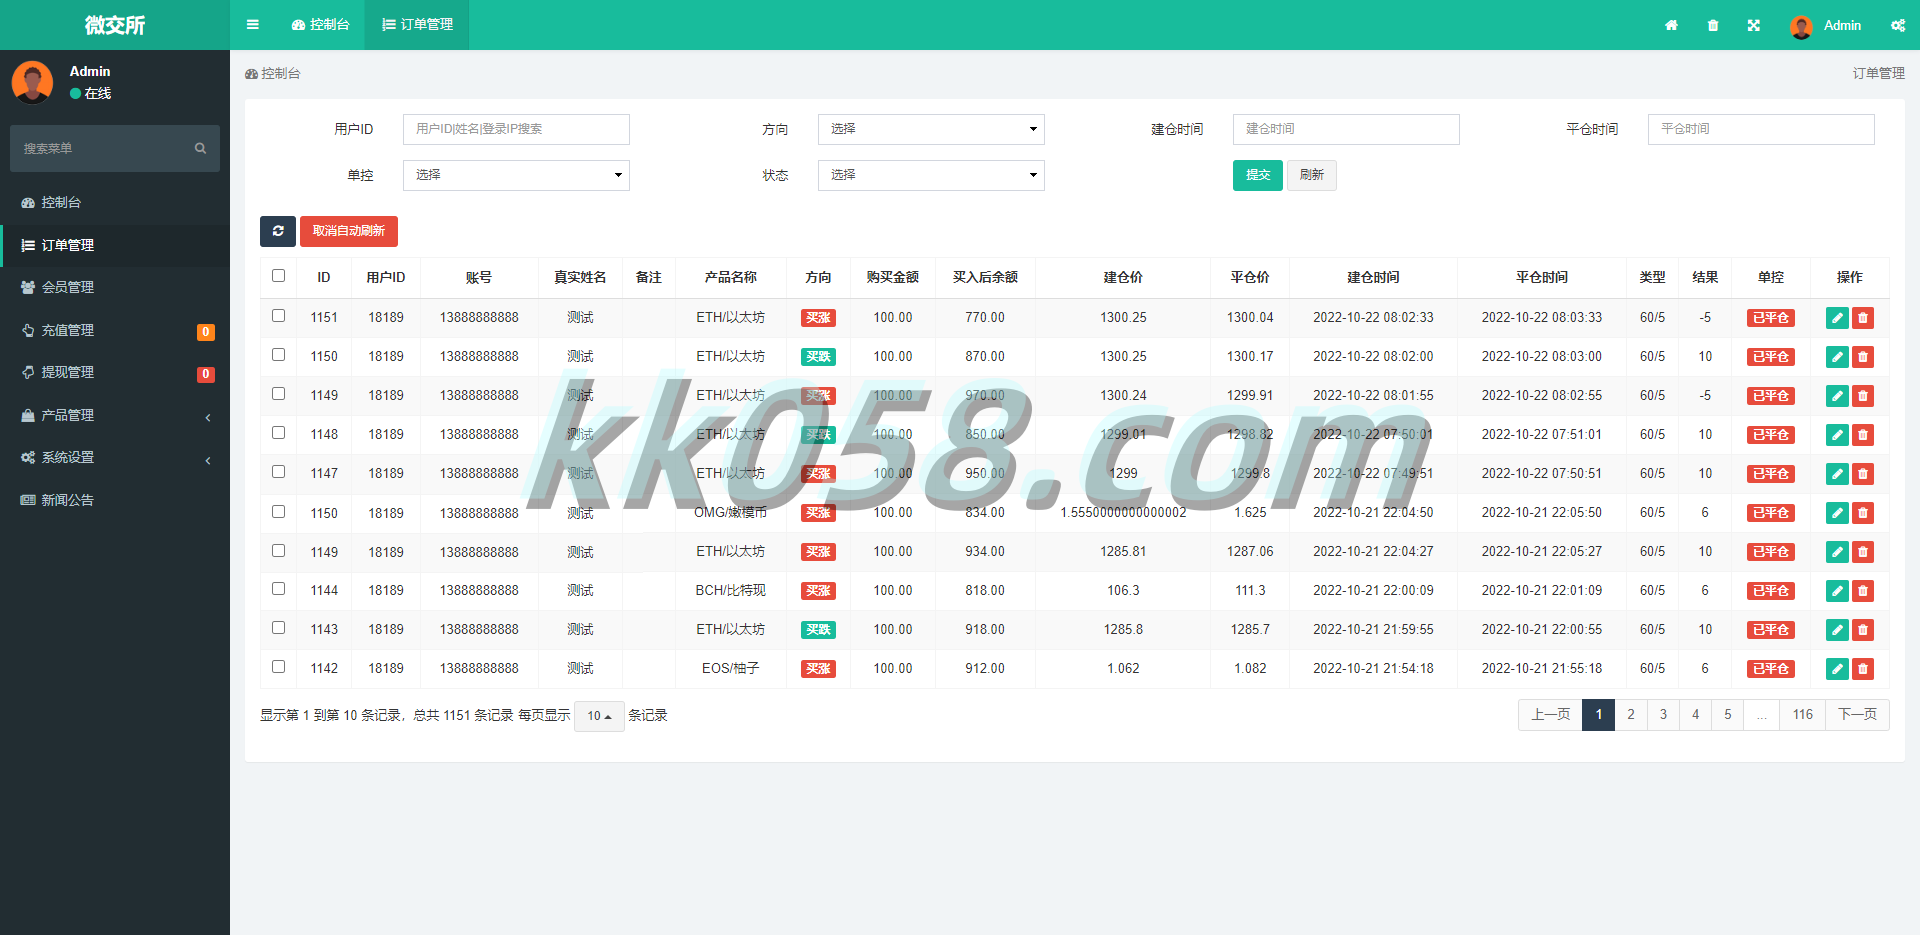Check the checkbox for order 1147
Screen dimensions: 1920x935
(279, 472)
